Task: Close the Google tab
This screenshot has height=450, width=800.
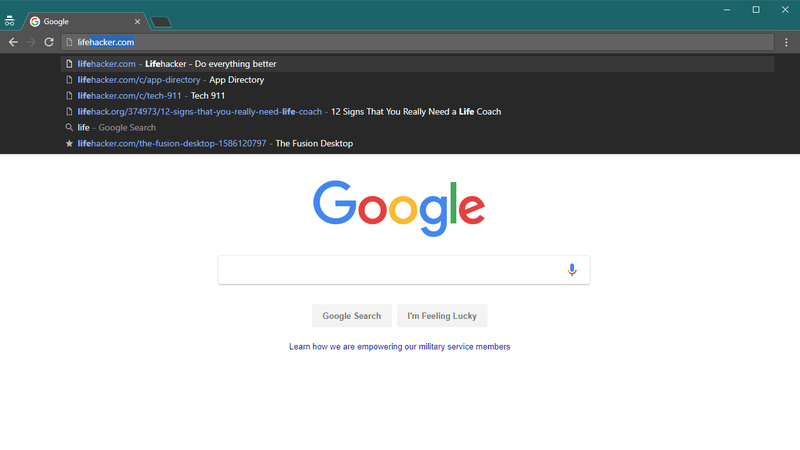Action: [x=137, y=21]
